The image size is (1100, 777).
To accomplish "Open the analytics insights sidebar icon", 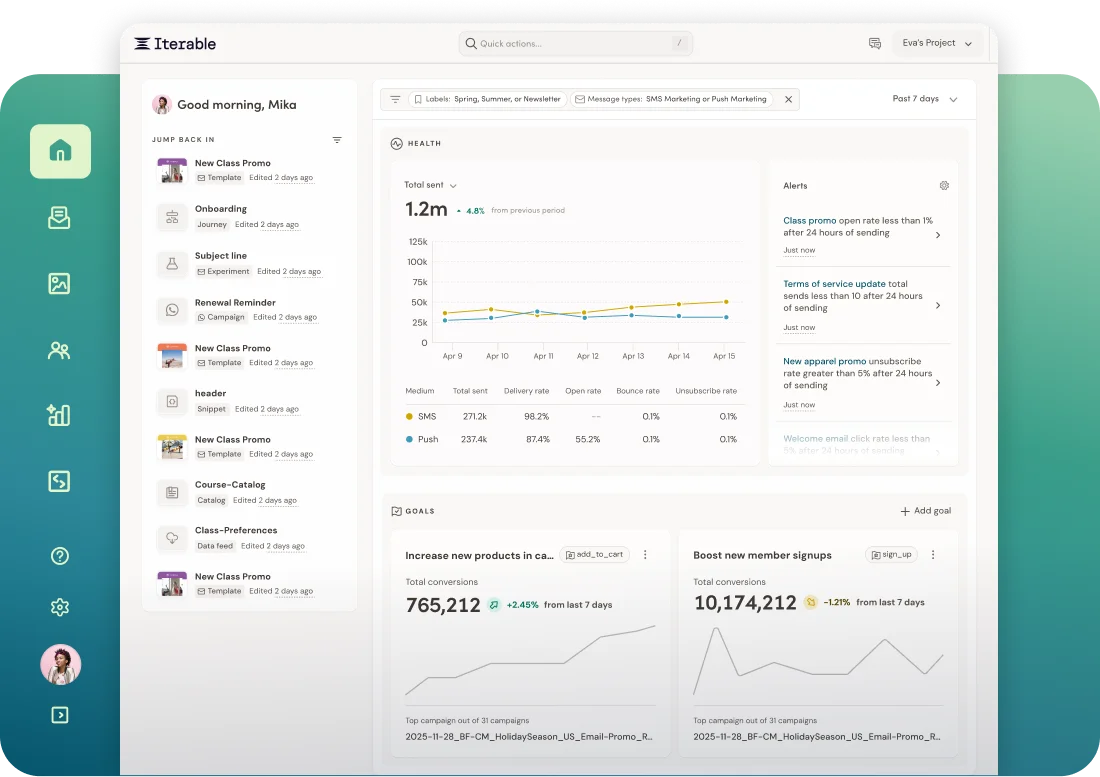I will coord(59,416).
